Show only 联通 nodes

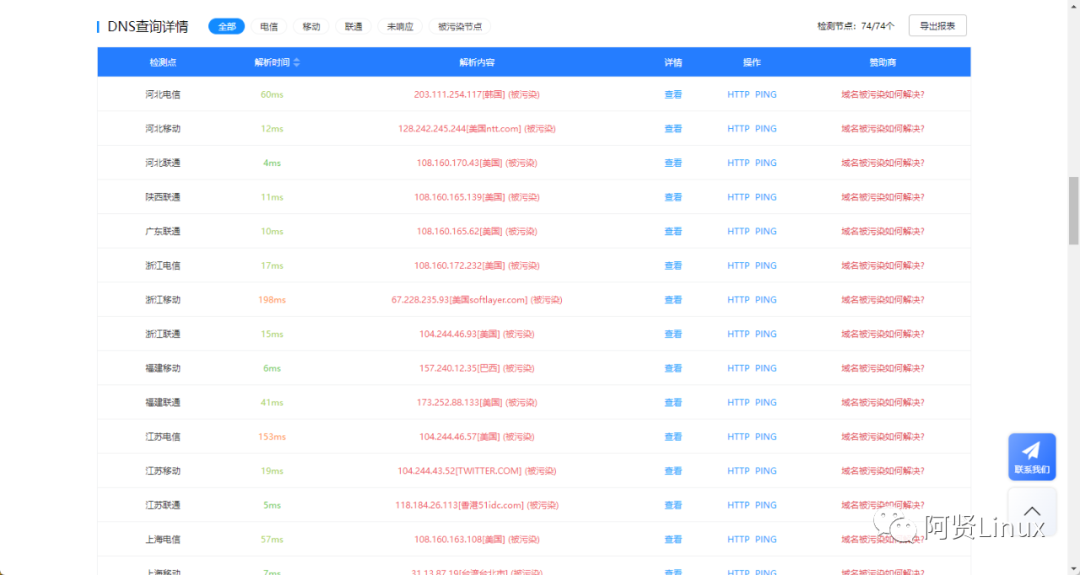[354, 26]
